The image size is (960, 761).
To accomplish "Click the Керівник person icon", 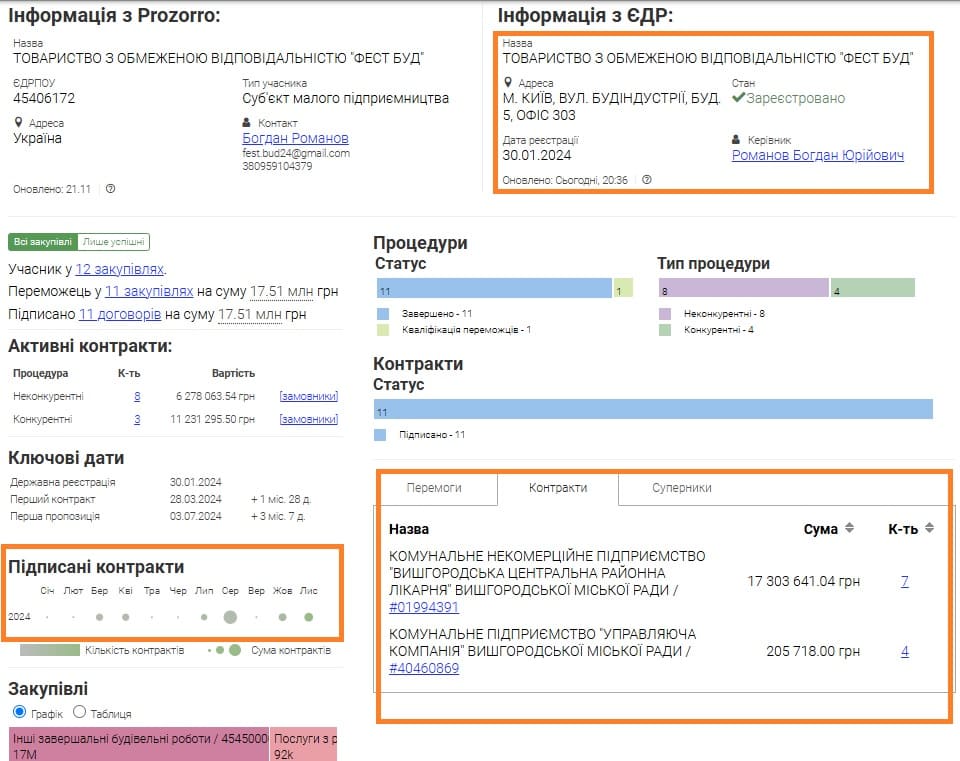I will pos(737,140).
